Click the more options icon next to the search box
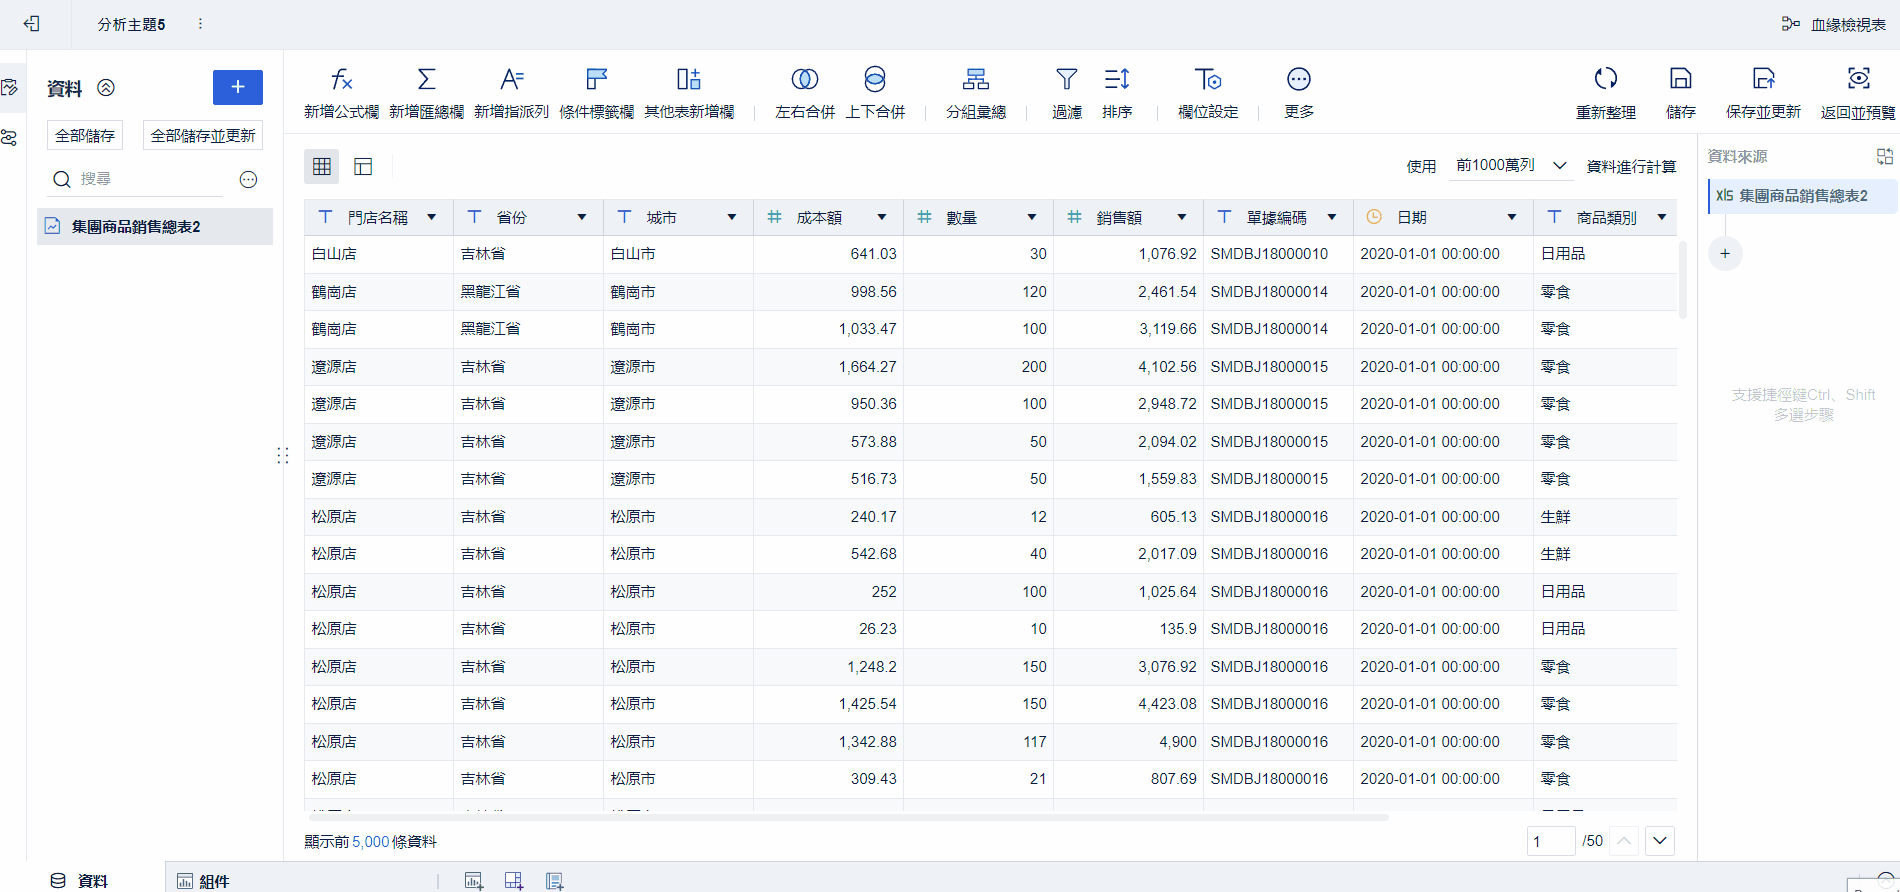The width and height of the screenshot is (1900, 892). coord(249,179)
